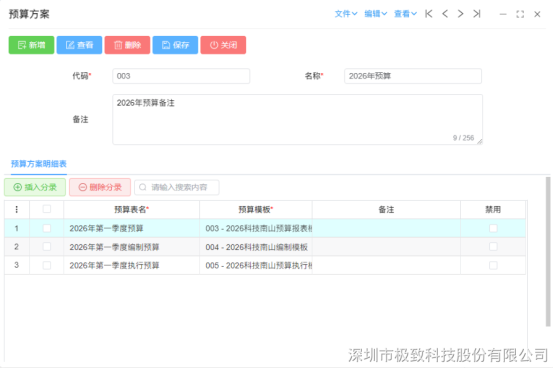The image size is (554, 369).
Task: Switch to the 预算方案明细表 tab
Action: click(39, 164)
